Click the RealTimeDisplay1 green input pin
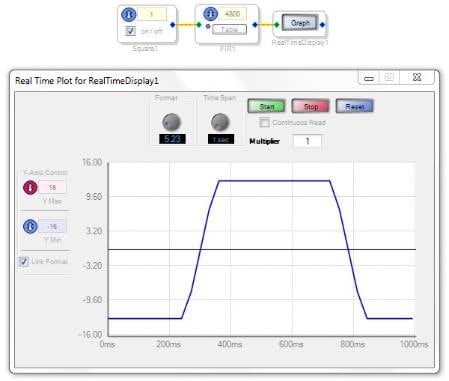The image size is (449, 381). (x=277, y=25)
